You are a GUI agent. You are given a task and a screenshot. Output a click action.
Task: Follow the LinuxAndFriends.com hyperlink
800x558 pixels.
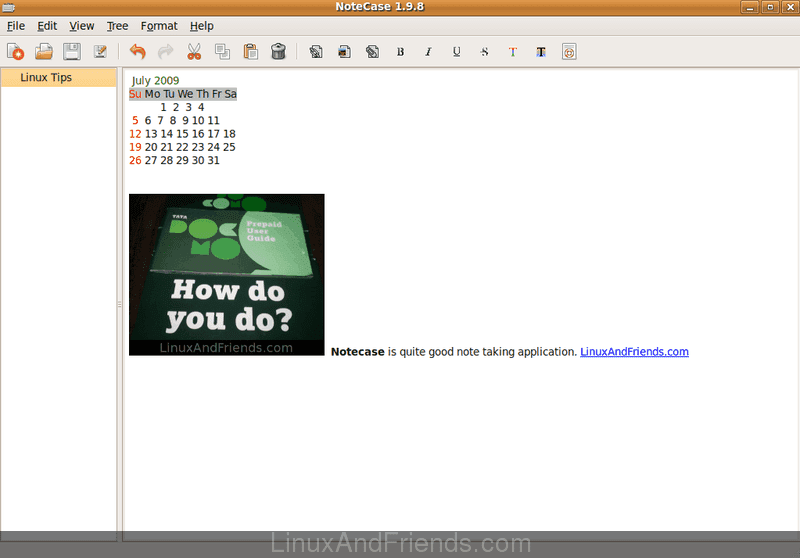[x=634, y=352]
